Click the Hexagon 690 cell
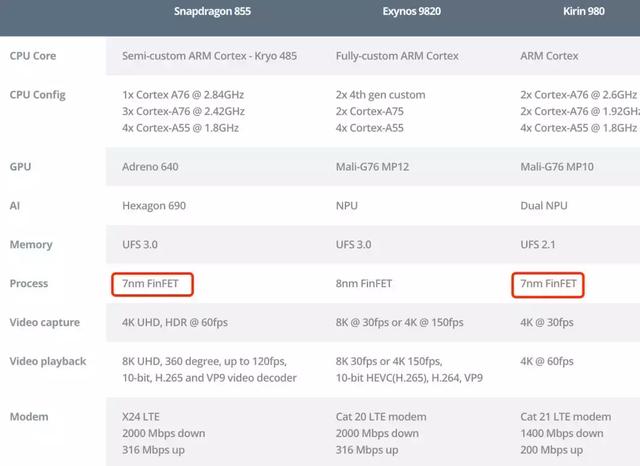 tap(154, 205)
